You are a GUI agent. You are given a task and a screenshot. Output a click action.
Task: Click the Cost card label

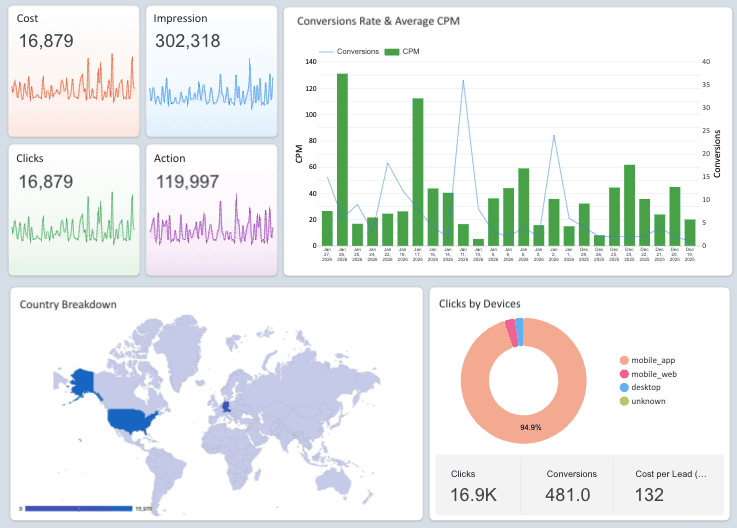(27, 18)
